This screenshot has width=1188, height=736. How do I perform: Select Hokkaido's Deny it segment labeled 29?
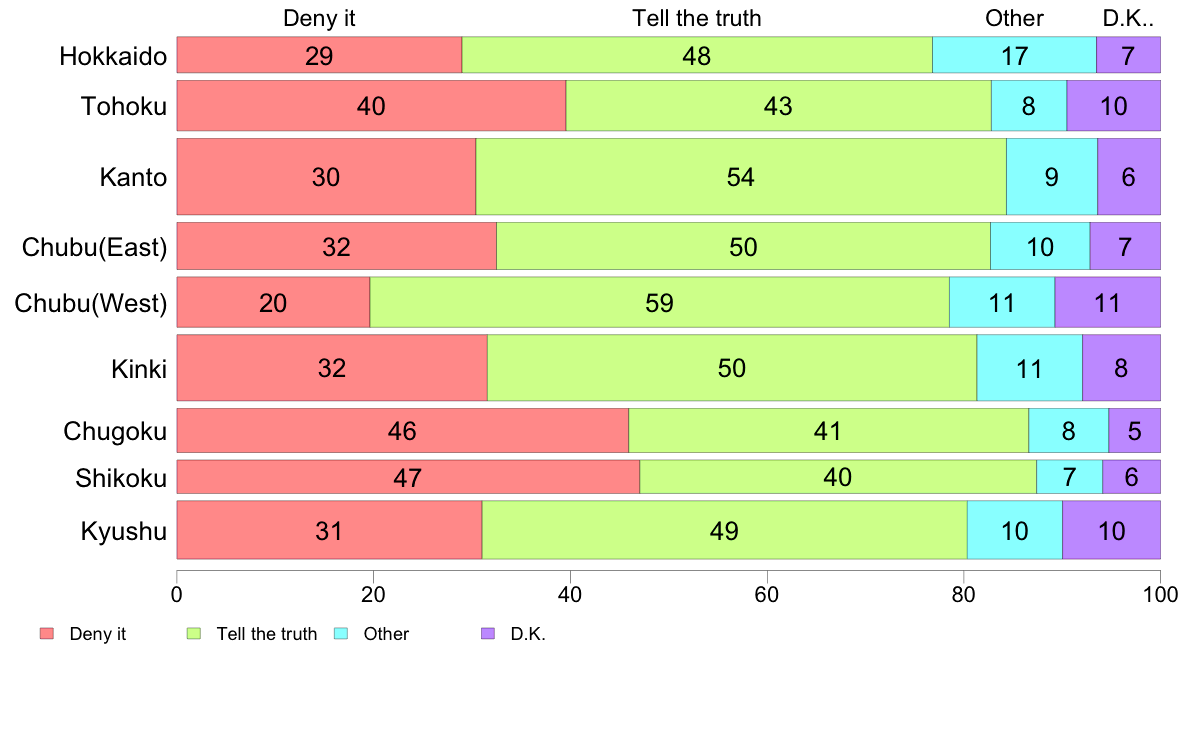point(319,55)
